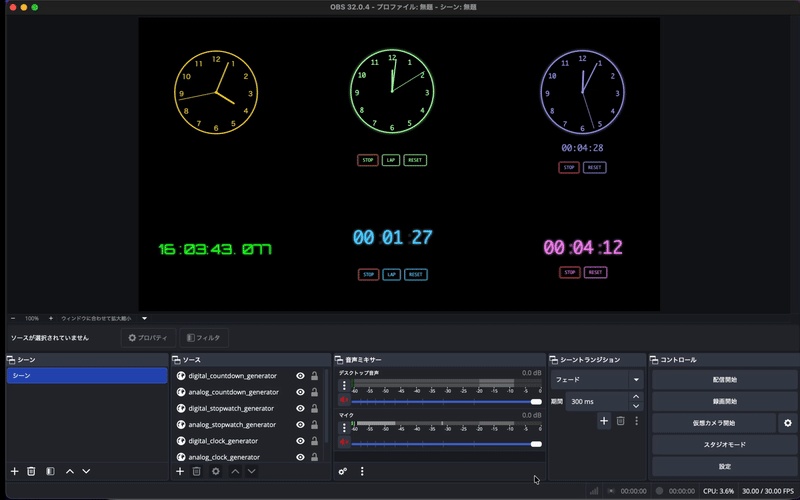Hide the digital_clock_generator source

pyautogui.click(x=301, y=441)
